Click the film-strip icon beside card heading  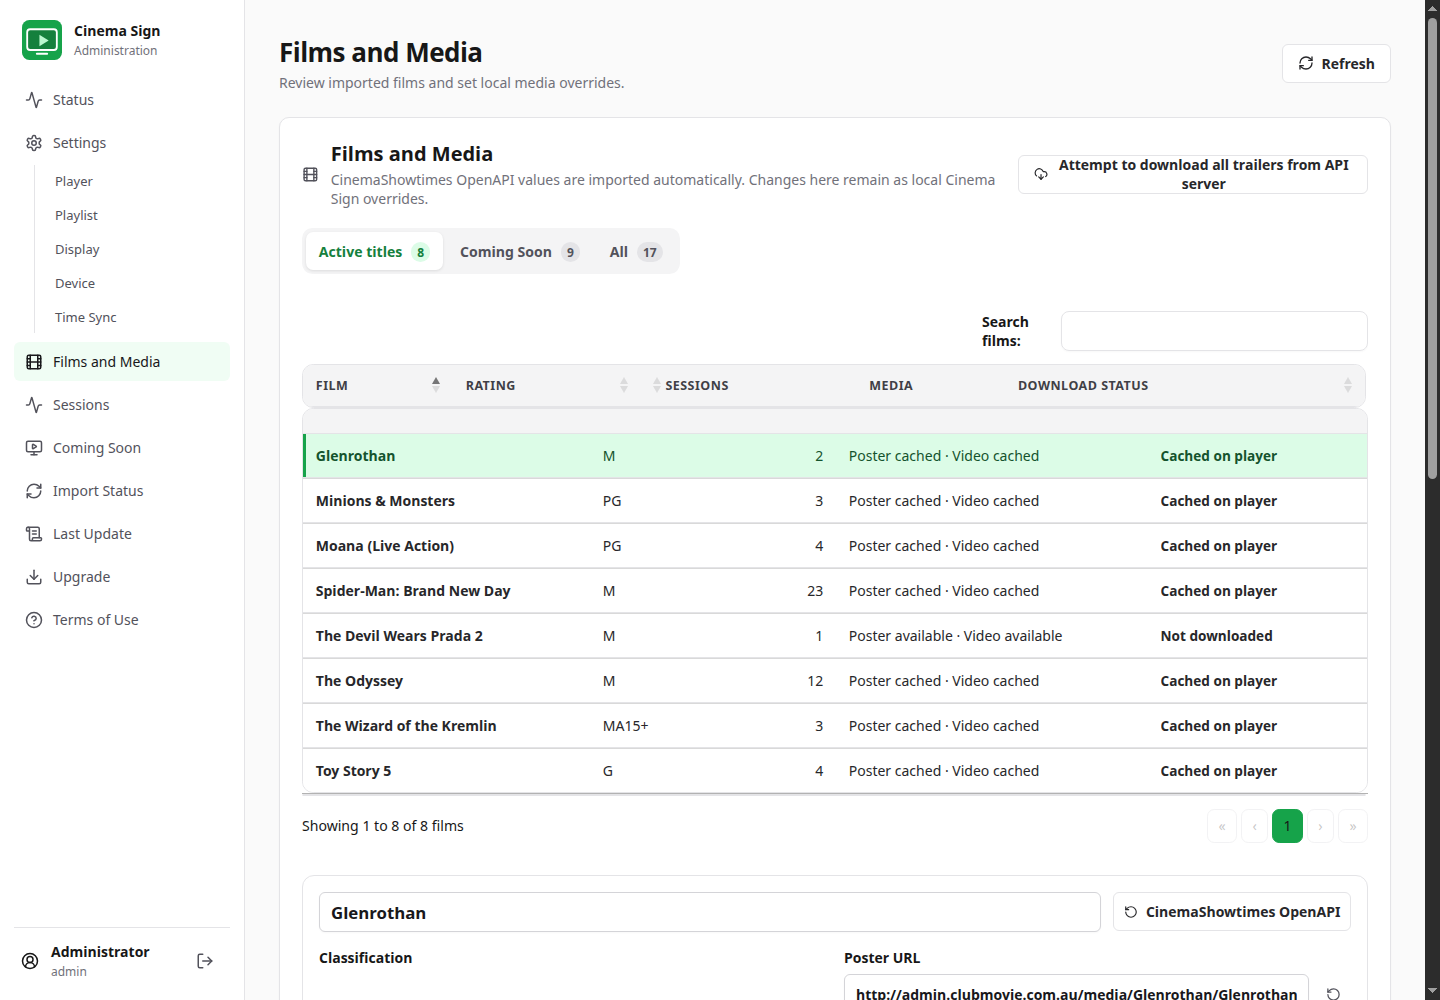[310, 175]
